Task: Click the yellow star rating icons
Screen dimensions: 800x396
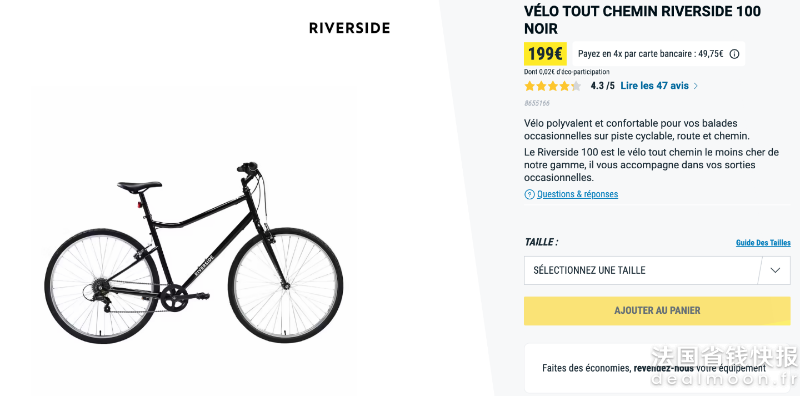Action: pyautogui.click(x=553, y=86)
